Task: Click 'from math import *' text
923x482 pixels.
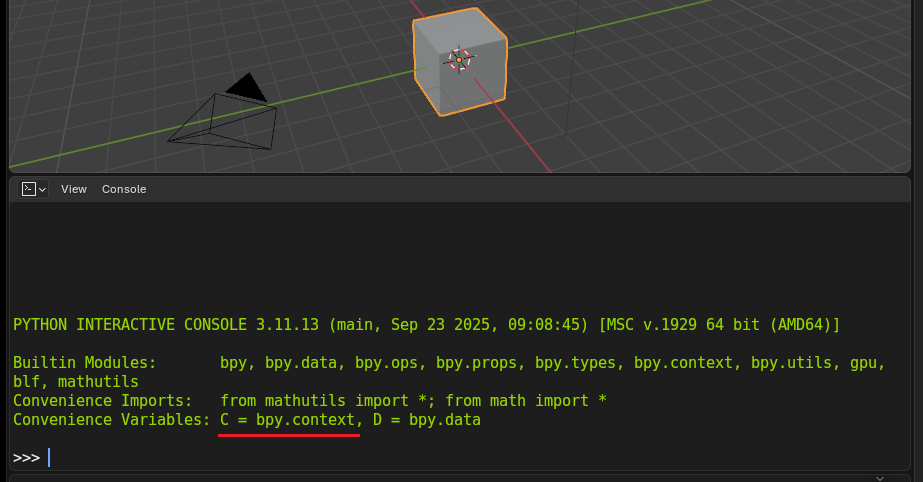Action: pos(526,401)
